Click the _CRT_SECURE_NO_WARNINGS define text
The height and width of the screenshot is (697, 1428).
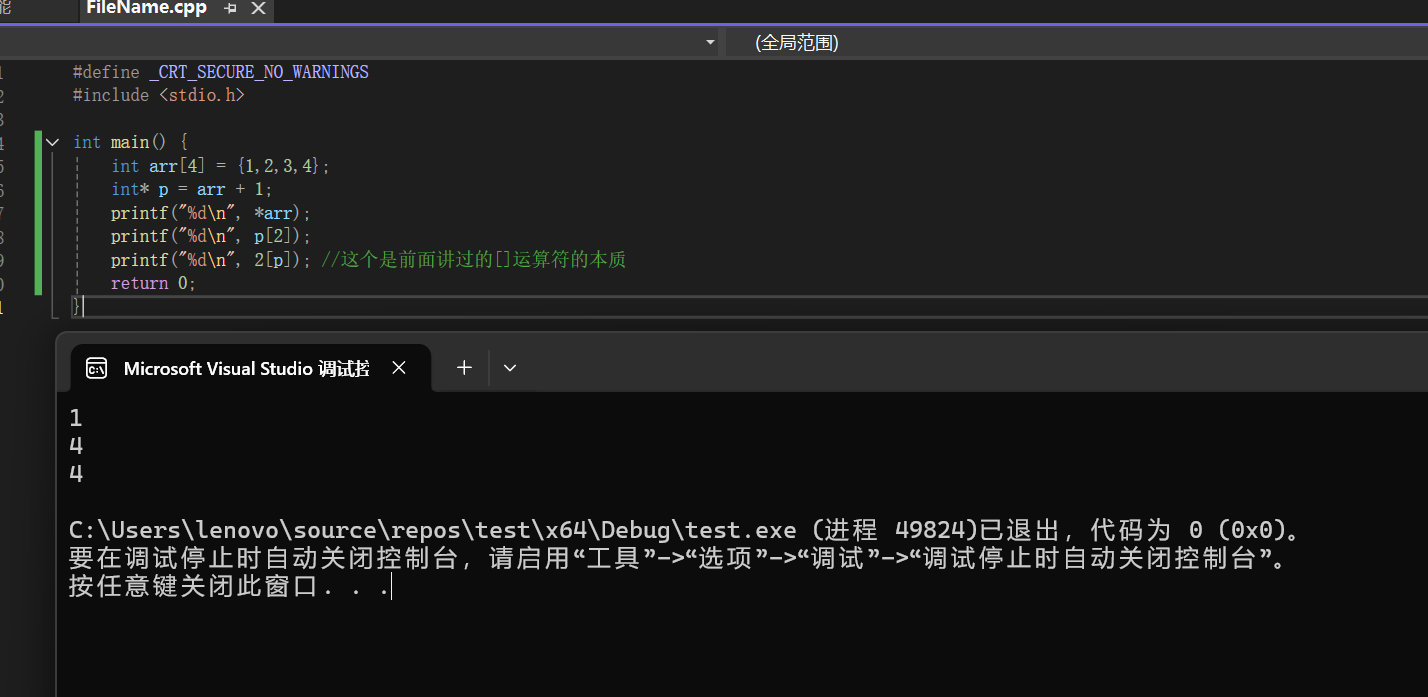(x=258, y=71)
